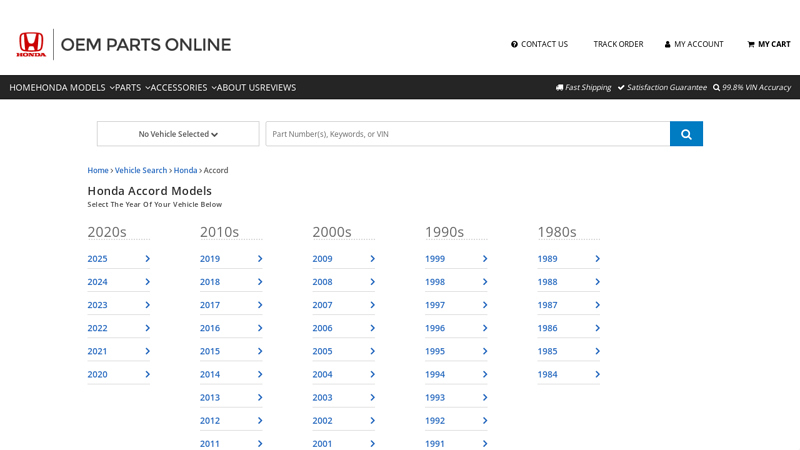Click the Satisfaction Guarantee checkmark badge
The image size is (800, 450).
[x=662, y=87]
